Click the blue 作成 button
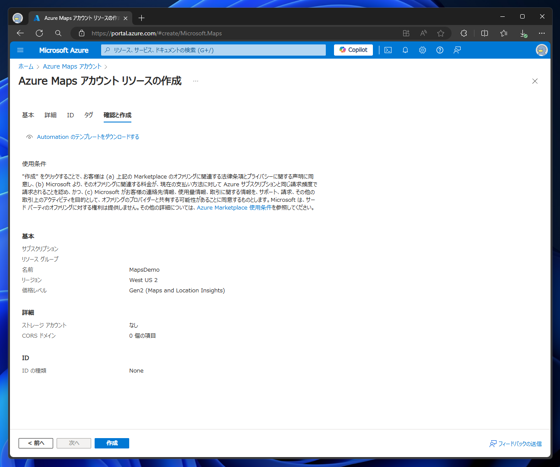 112,443
